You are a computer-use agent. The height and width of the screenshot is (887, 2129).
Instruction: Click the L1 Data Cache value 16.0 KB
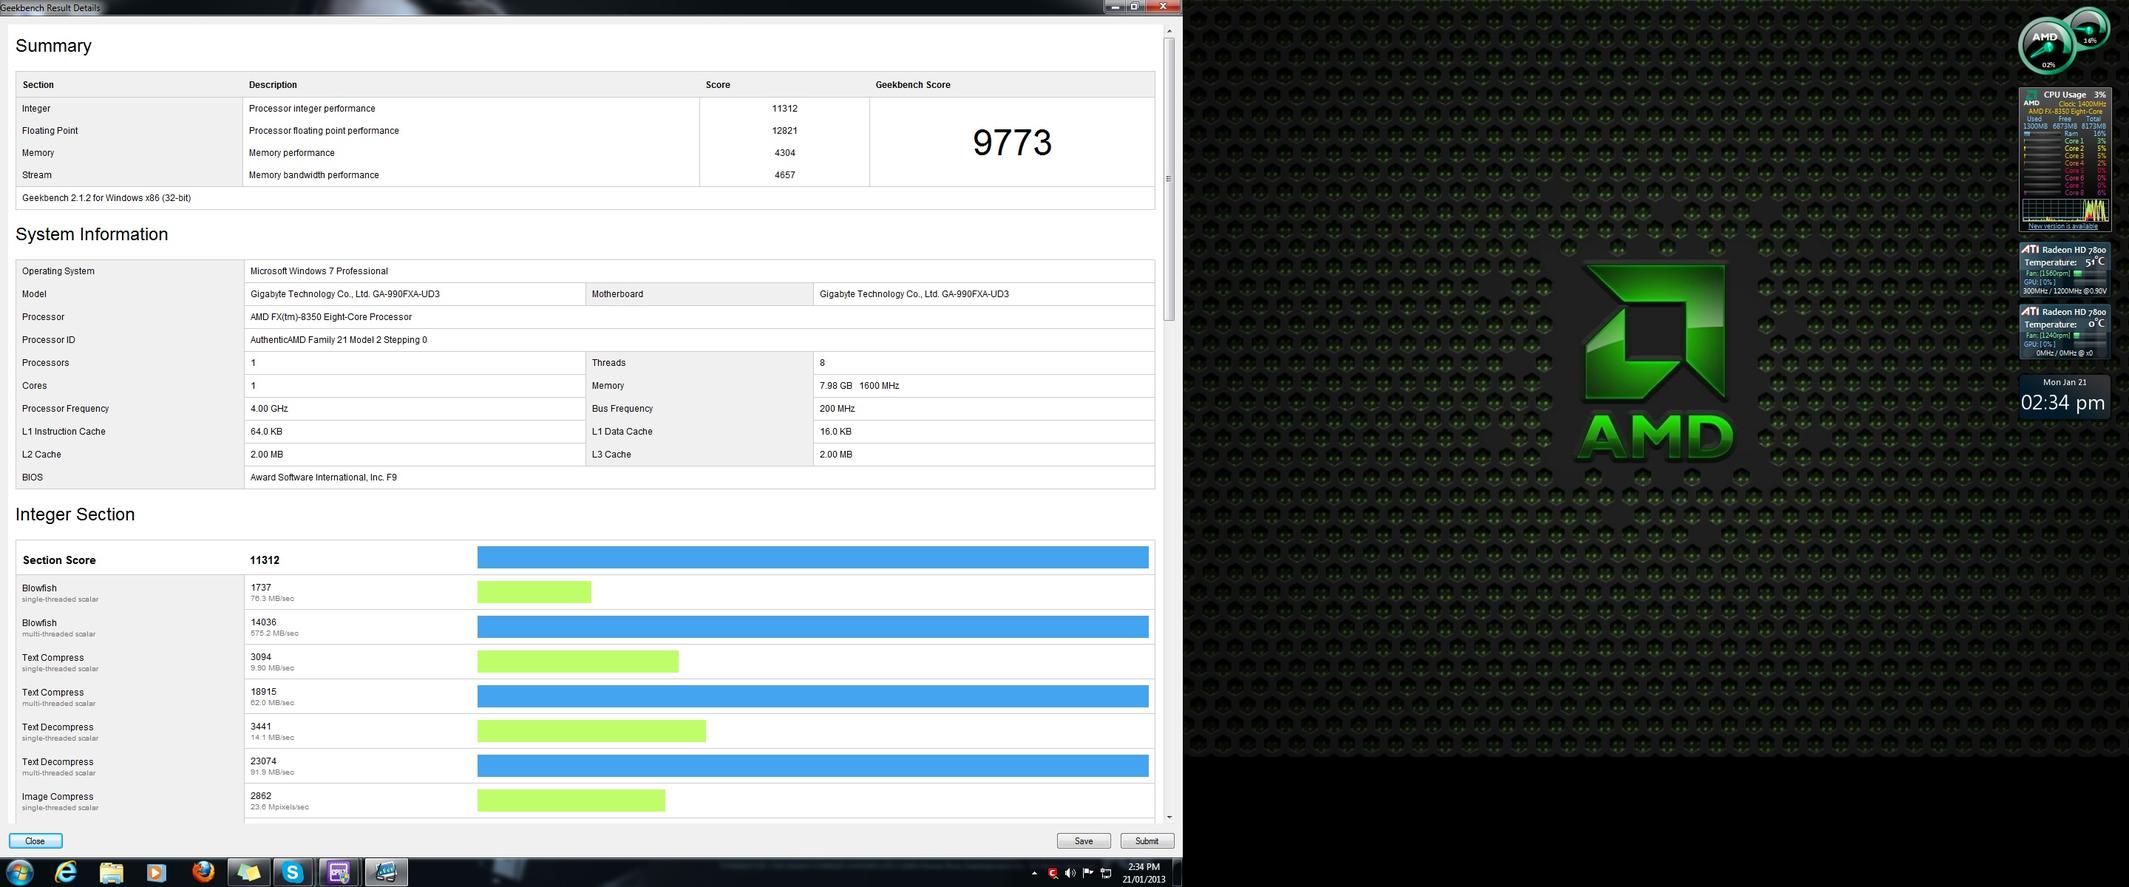pos(835,432)
